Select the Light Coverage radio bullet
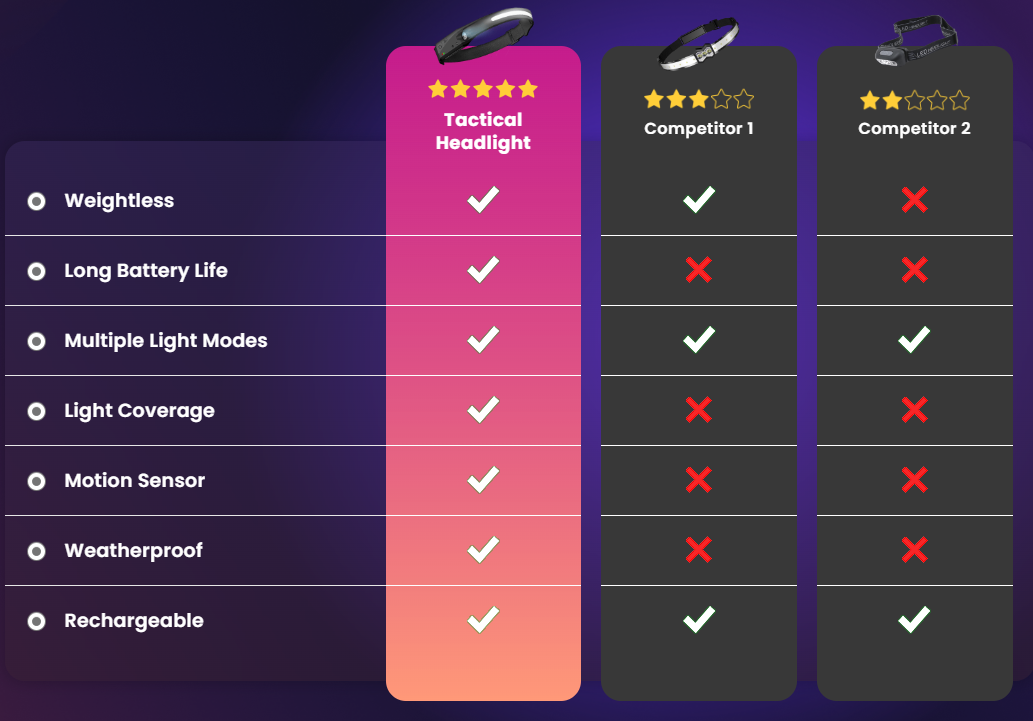1033x721 pixels. point(37,411)
